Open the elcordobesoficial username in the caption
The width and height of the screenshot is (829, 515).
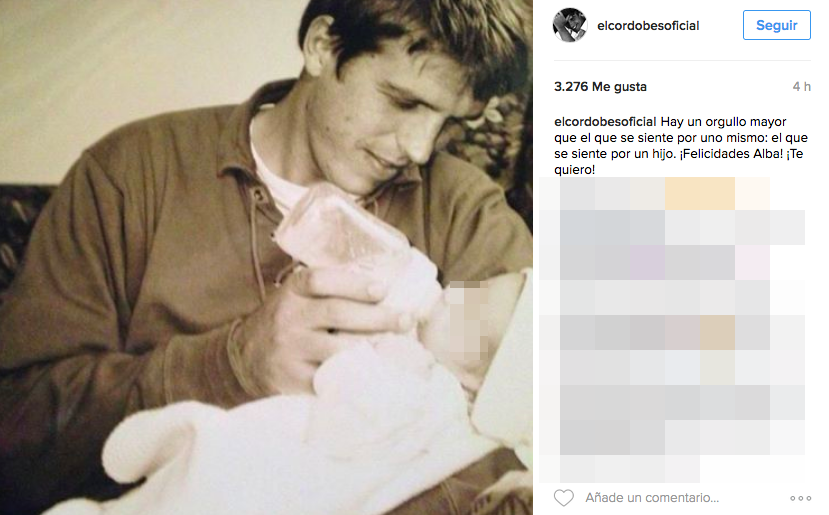tap(605, 122)
